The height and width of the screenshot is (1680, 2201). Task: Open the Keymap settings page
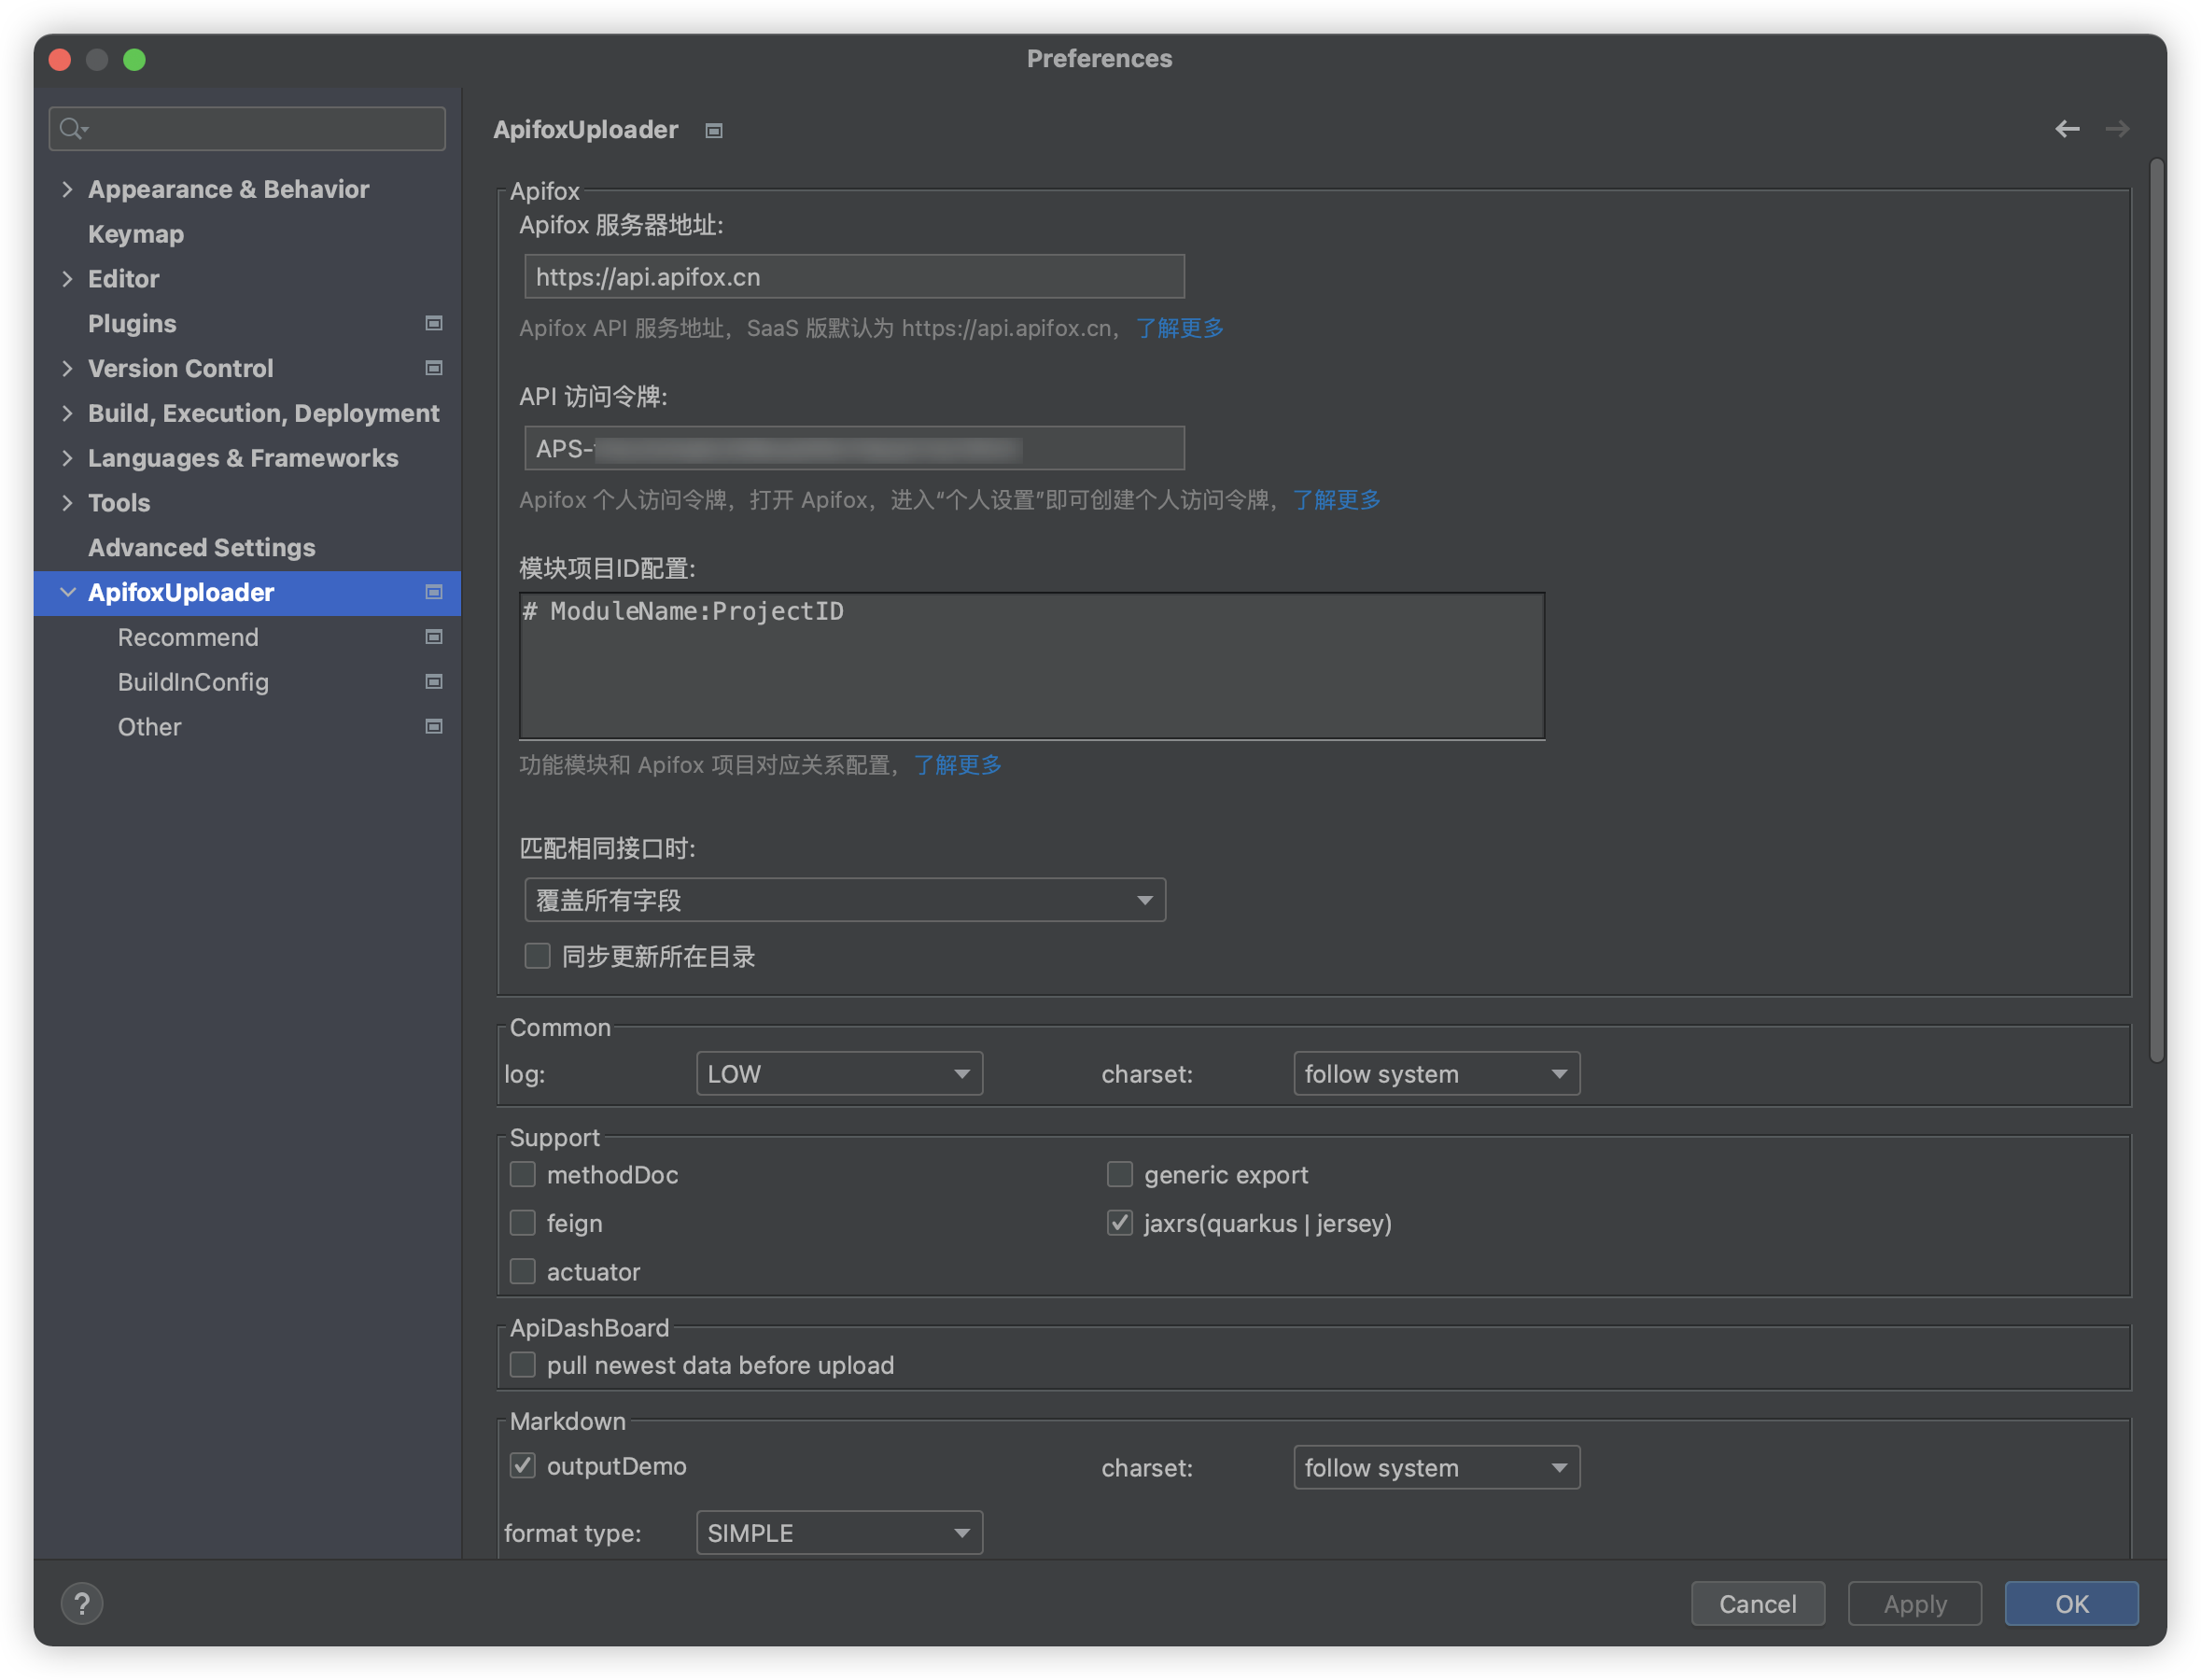[136, 234]
